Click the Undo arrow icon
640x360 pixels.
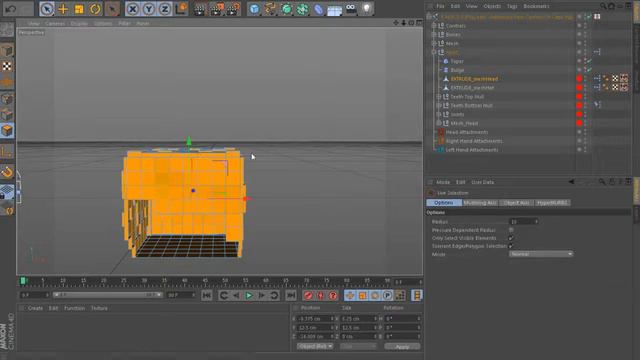click(x=11, y=9)
